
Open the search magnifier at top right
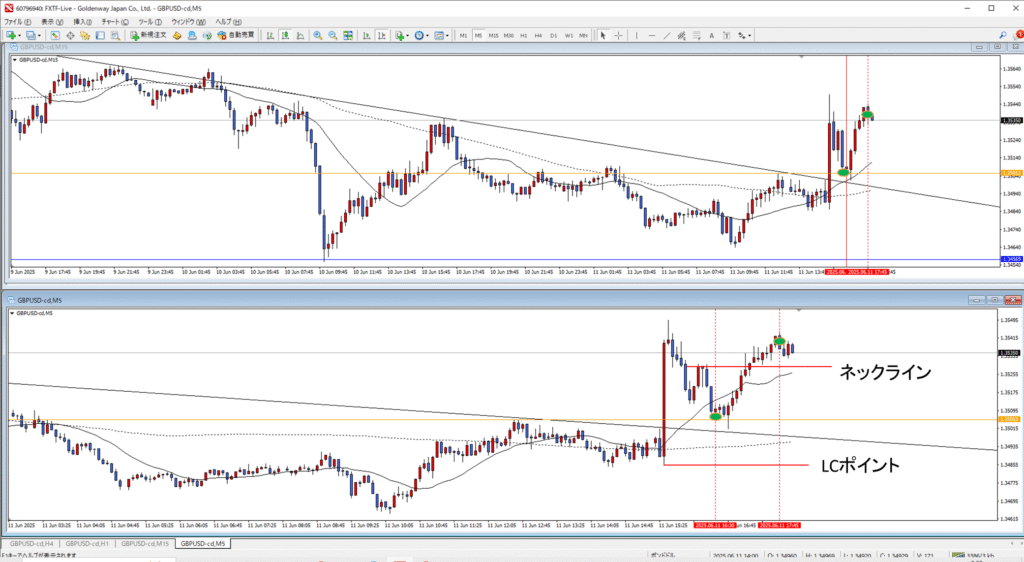(1002, 35)
